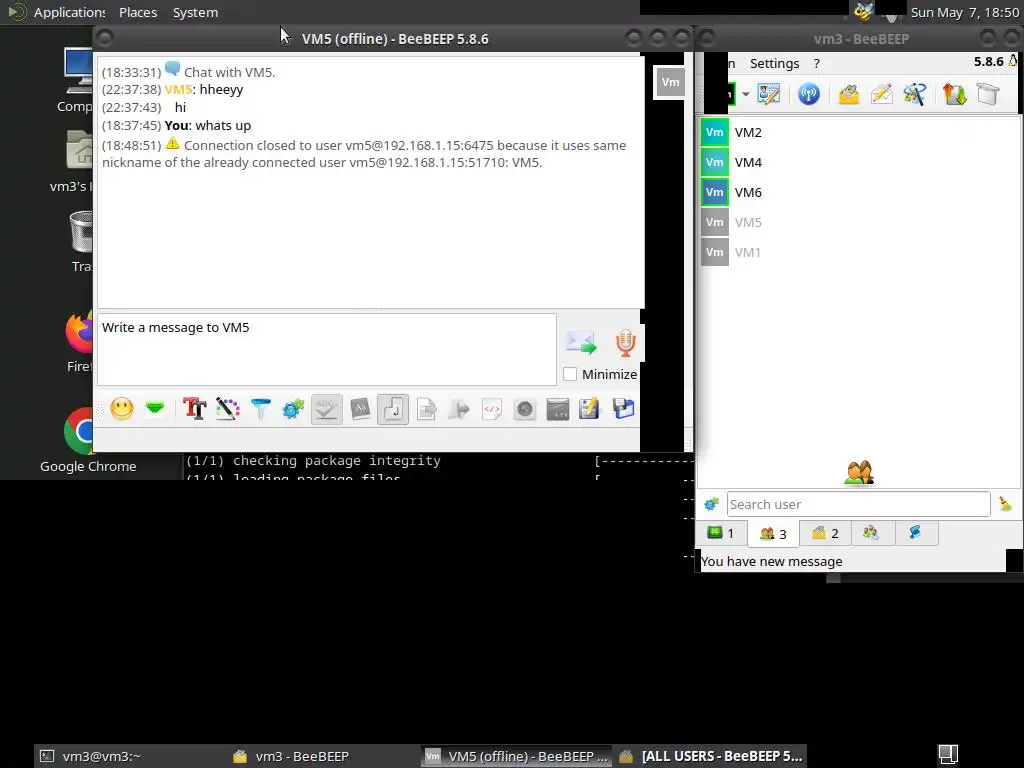Select user VM6 in the user list

[859, 193]
